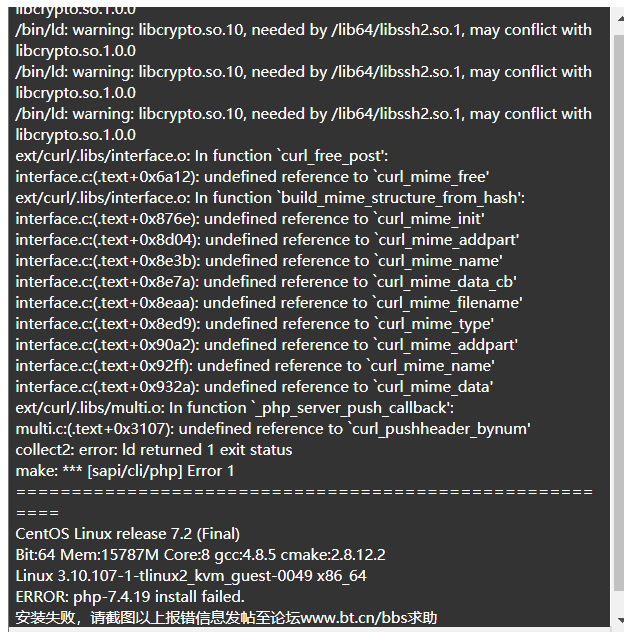Click the curl_mime_data_cb undefined reference line

[266, 282]
